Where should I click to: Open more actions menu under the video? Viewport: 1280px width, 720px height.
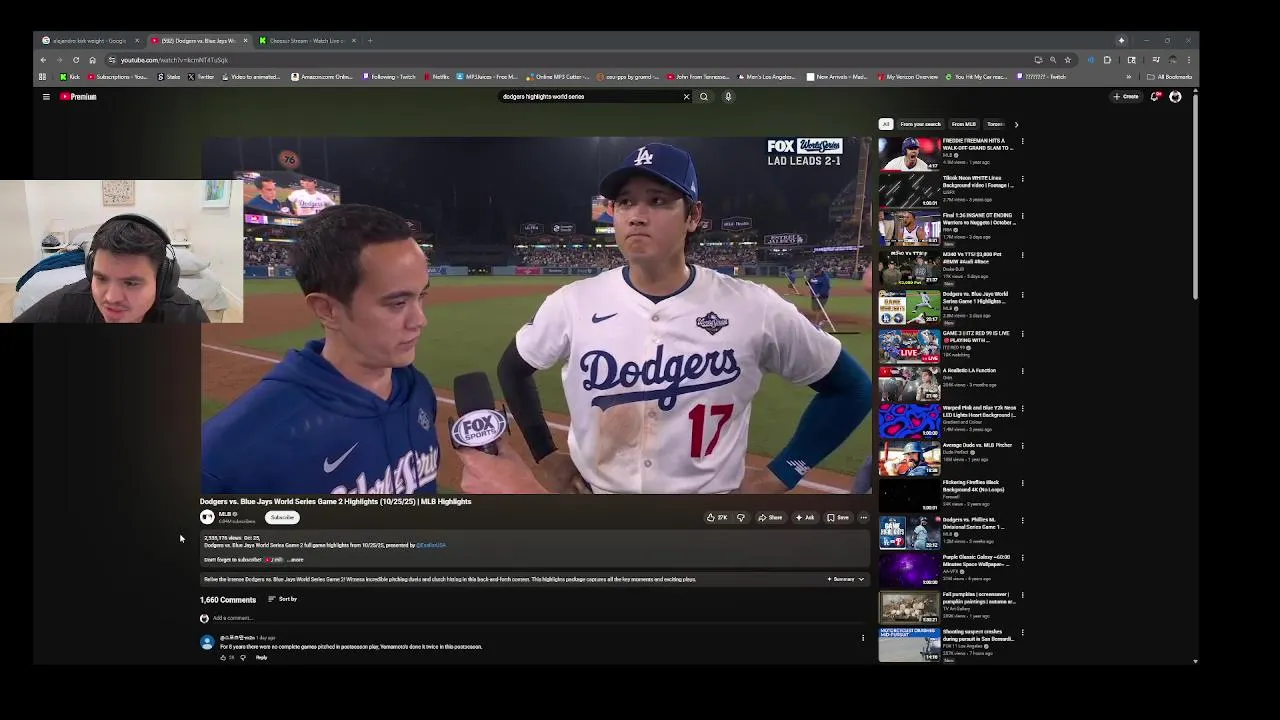864,518
